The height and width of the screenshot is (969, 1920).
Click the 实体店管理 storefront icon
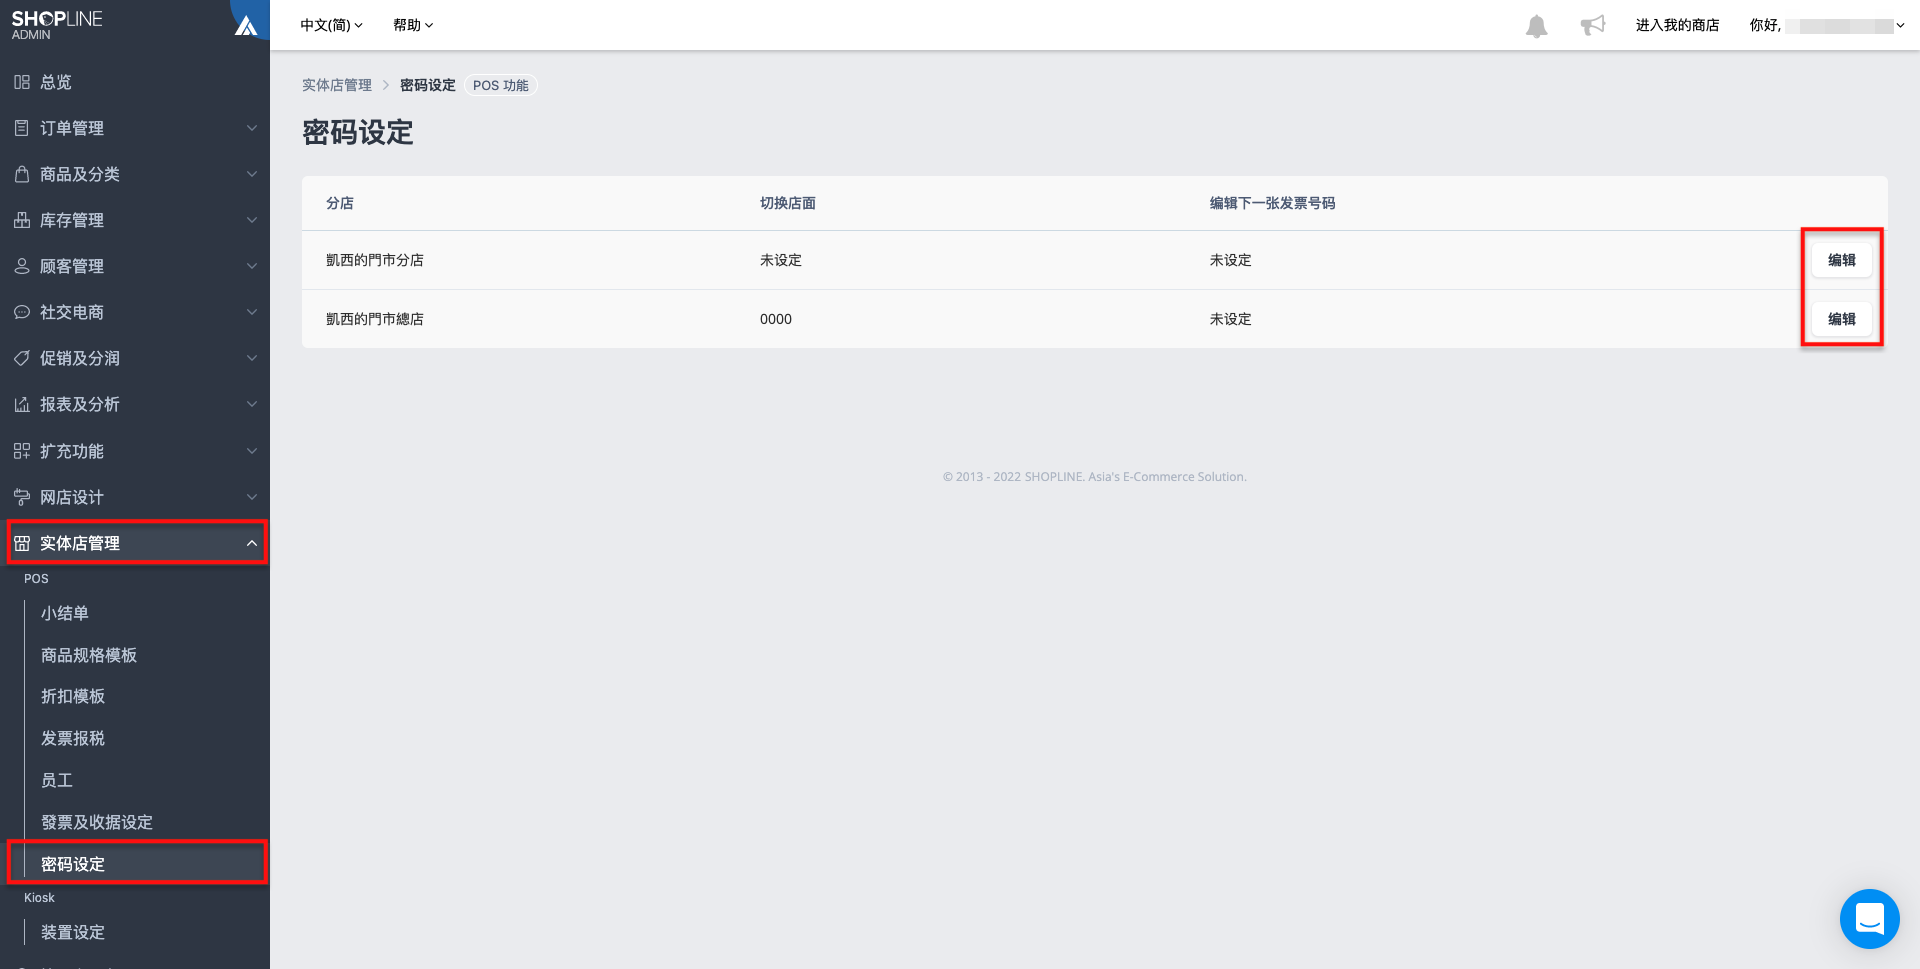tap(22, 543)
